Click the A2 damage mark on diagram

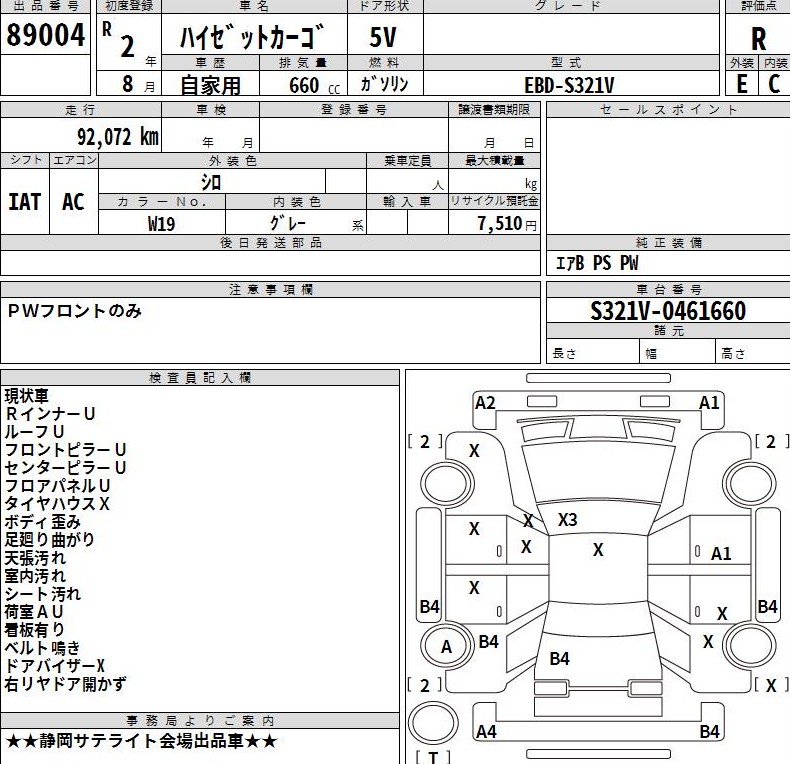pos(486,403)
